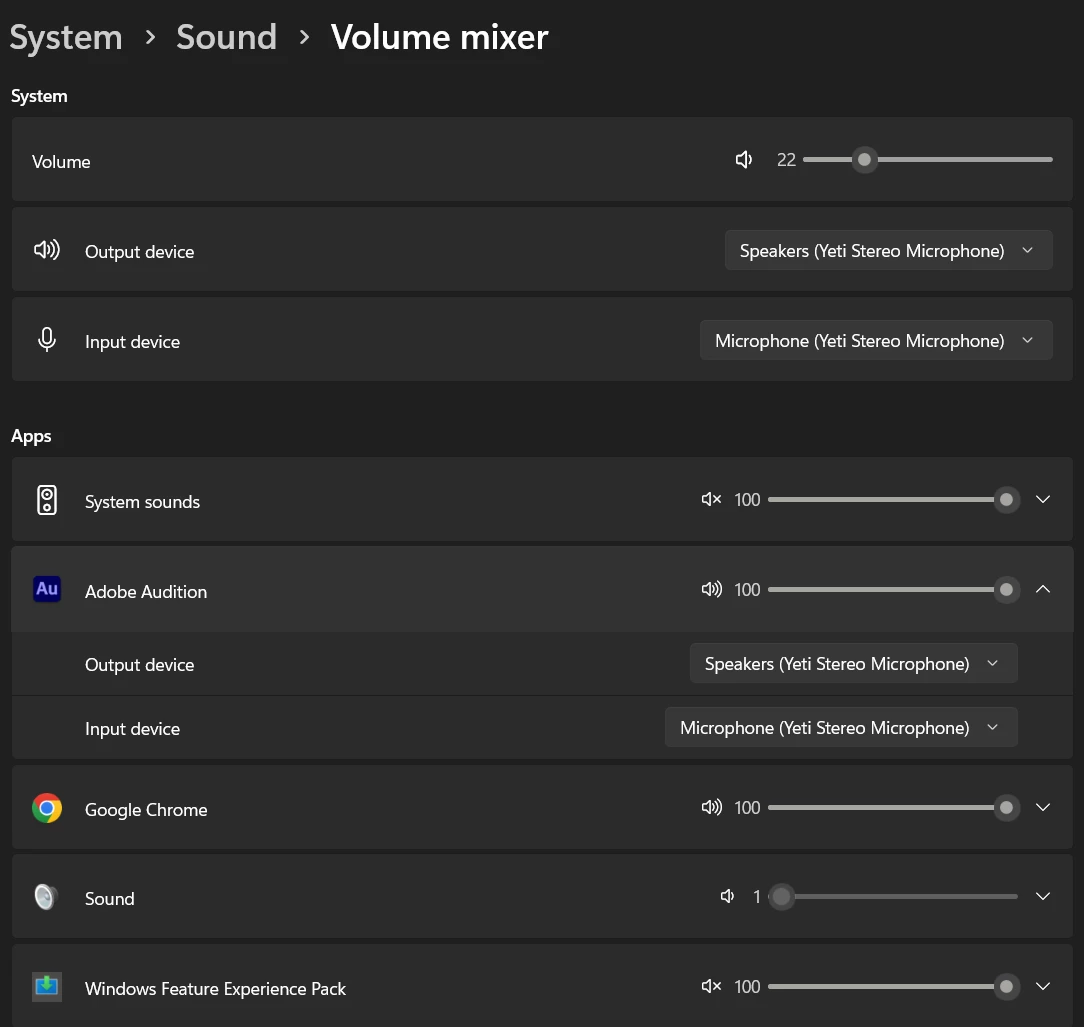Unmute Windows Feature Experience Pack
1084x1027 pixels.
point(711,987)
